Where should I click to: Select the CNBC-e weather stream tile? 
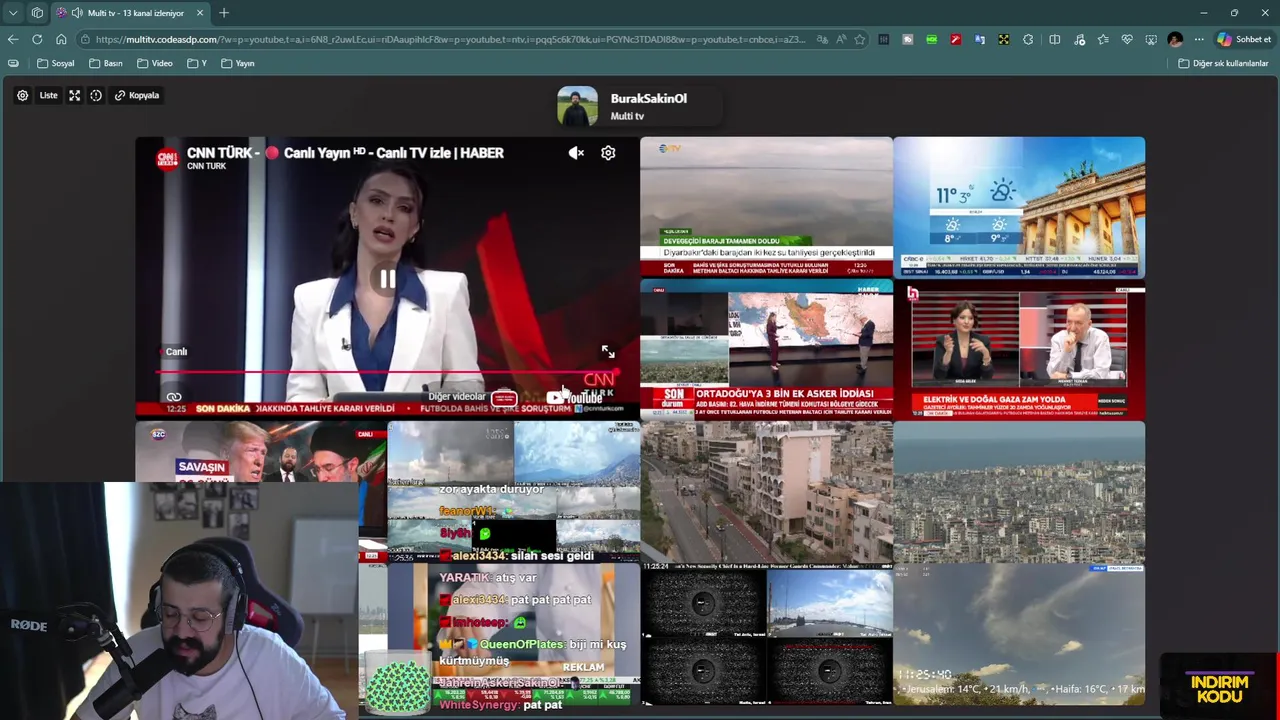[x=1019, y=207]
